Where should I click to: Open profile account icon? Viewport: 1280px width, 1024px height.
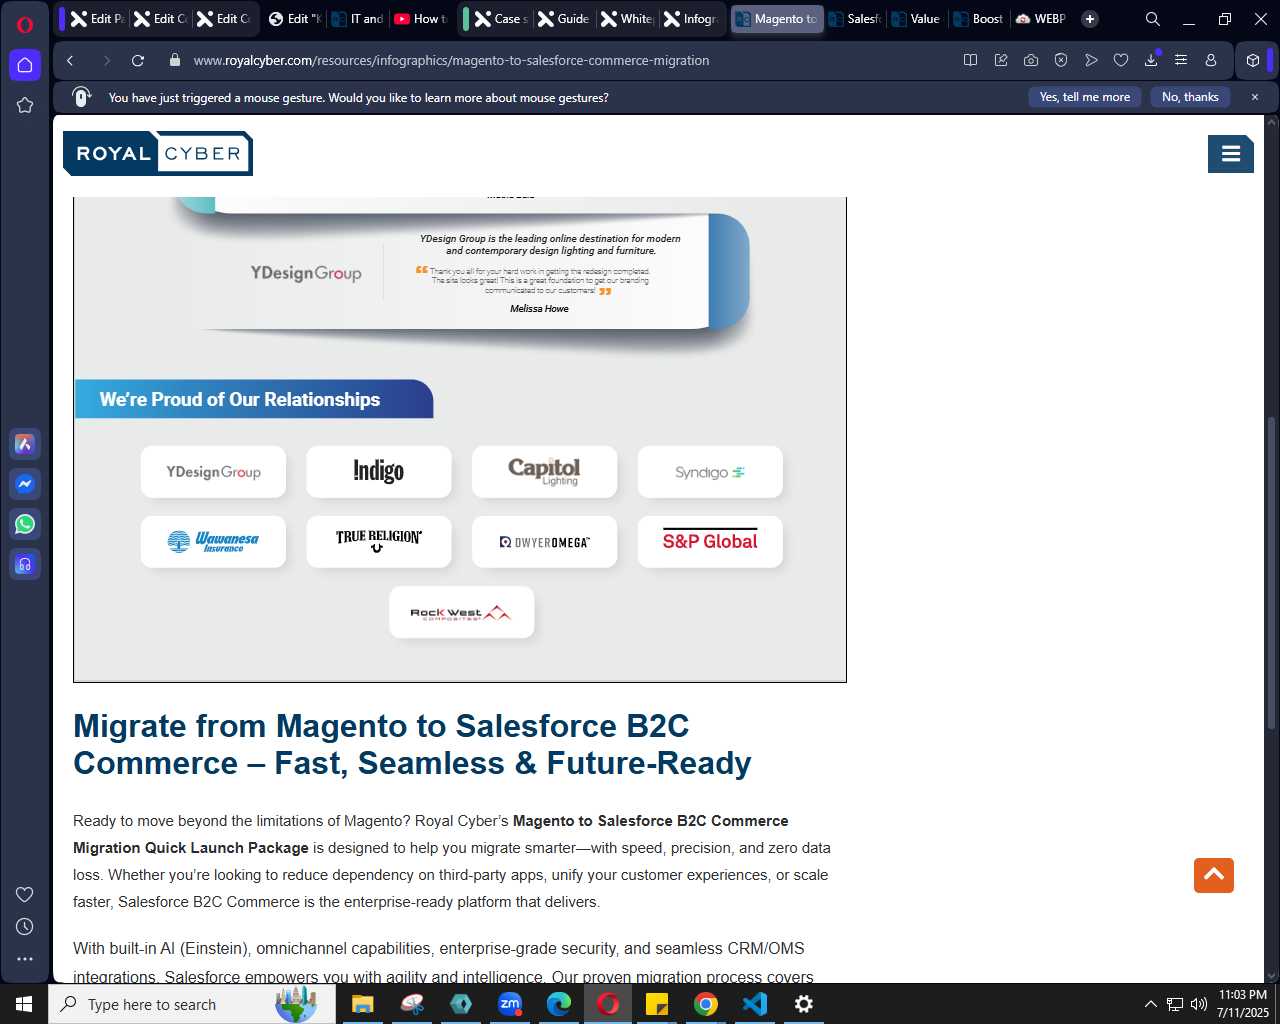[x=1211, y=60]
